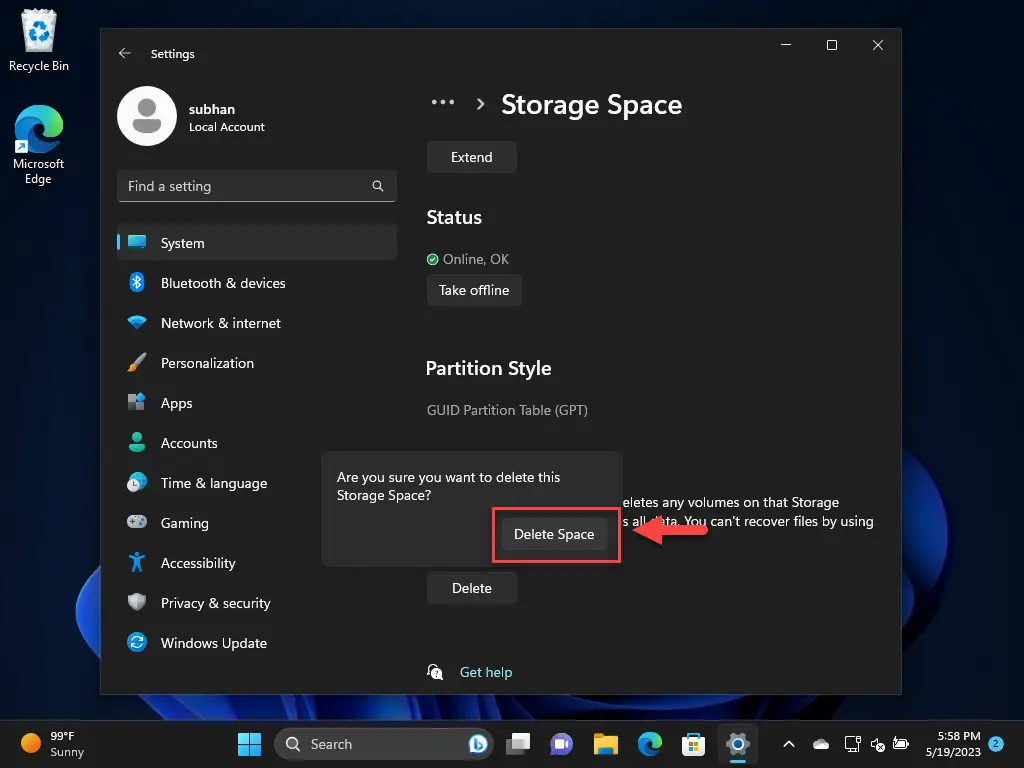Click the OneDrive cloud tray icon
Viewport: 1024px width, 768px height.
pos(821,744)
